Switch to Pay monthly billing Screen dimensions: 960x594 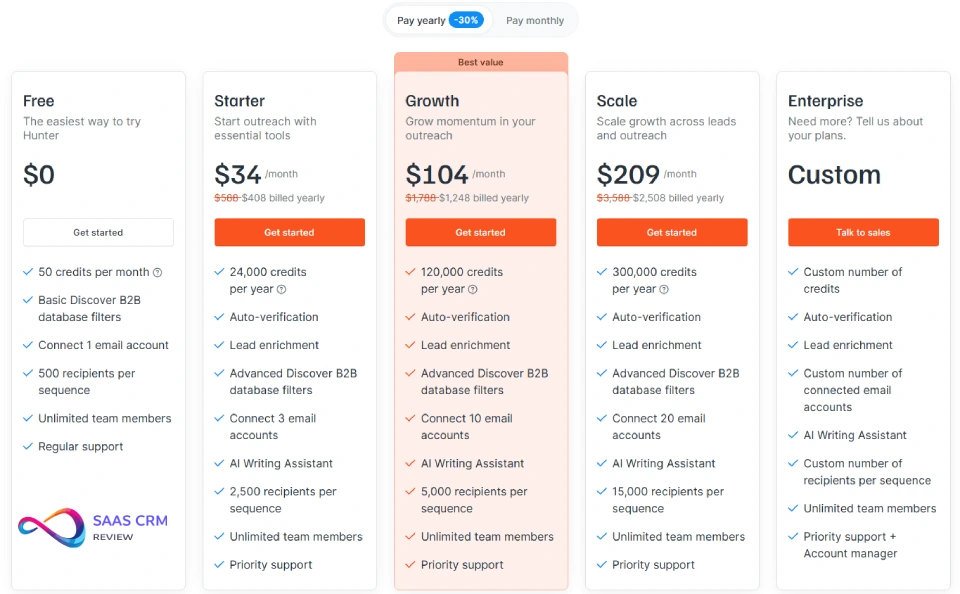point(534,20)
